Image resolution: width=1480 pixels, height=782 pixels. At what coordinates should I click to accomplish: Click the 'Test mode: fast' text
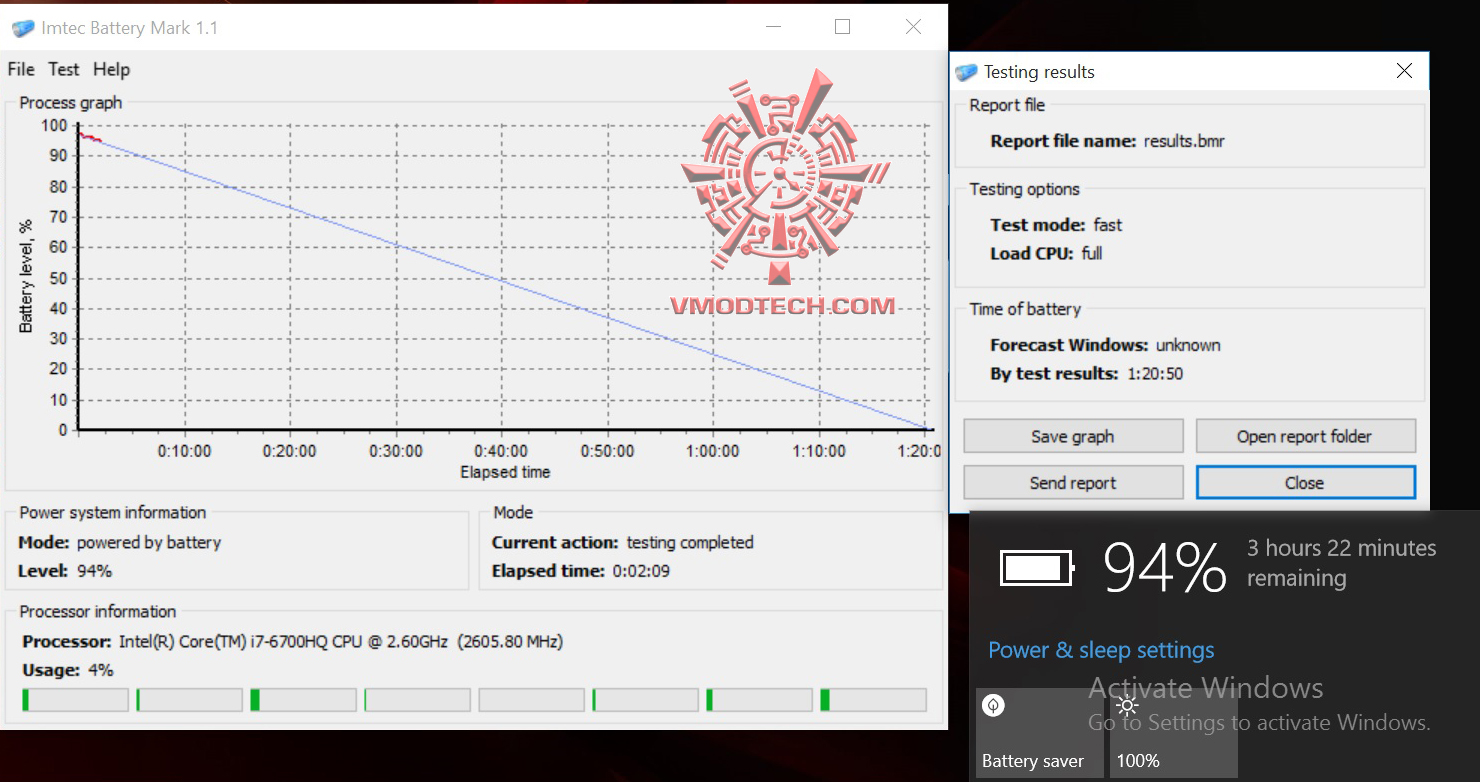1056,225
